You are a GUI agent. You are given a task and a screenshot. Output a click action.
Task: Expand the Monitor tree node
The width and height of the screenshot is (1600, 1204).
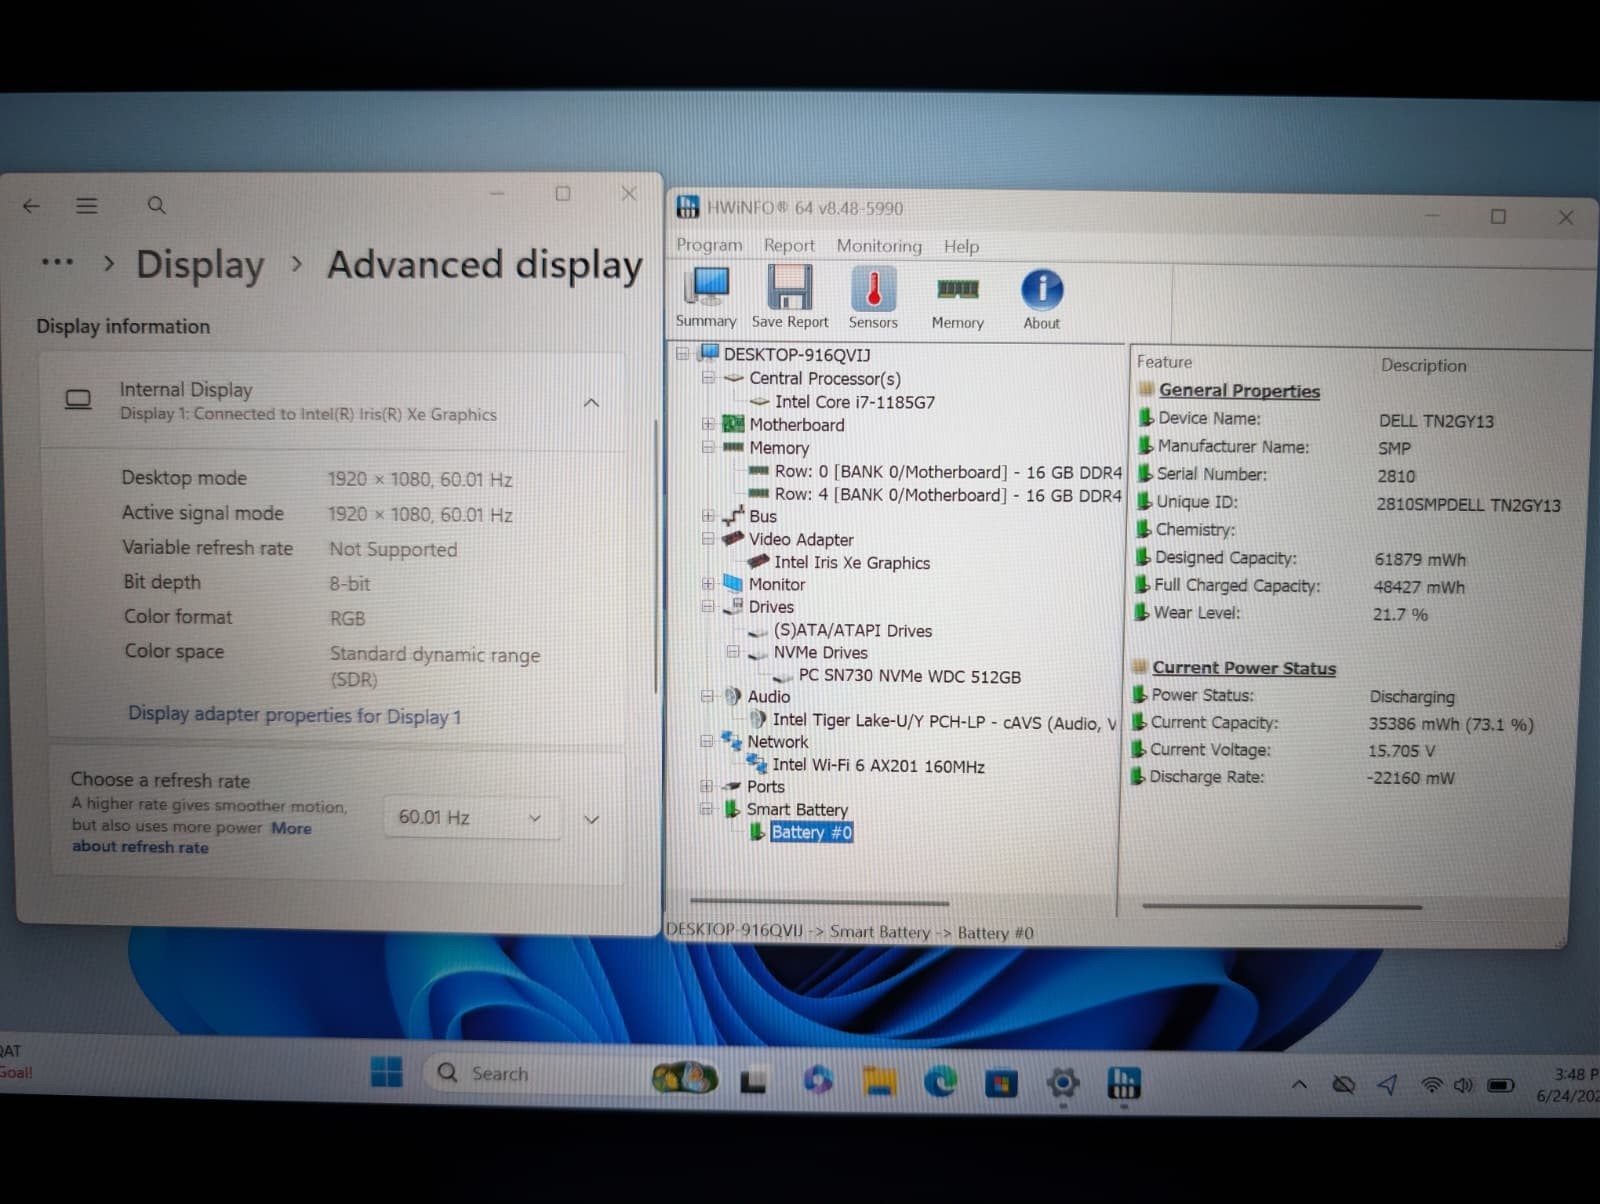[709, 584]
